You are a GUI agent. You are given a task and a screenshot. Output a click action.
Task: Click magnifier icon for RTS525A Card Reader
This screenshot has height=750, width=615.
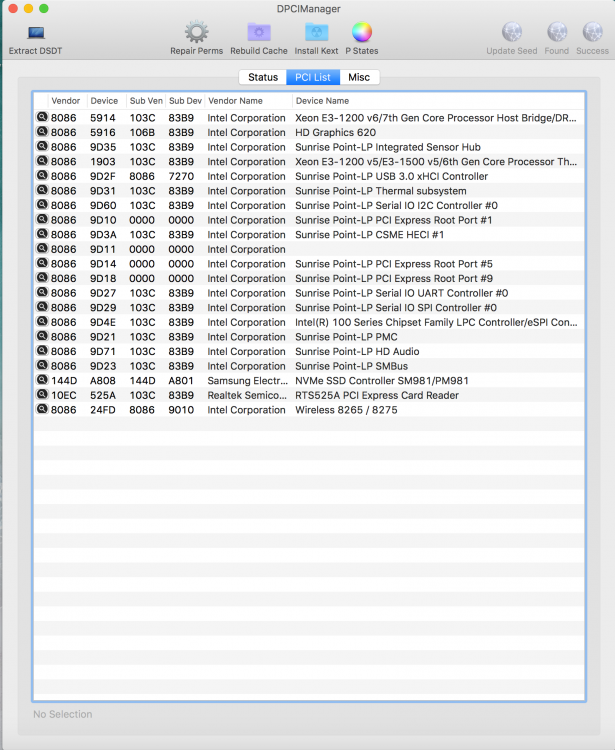tap(42, 394)
